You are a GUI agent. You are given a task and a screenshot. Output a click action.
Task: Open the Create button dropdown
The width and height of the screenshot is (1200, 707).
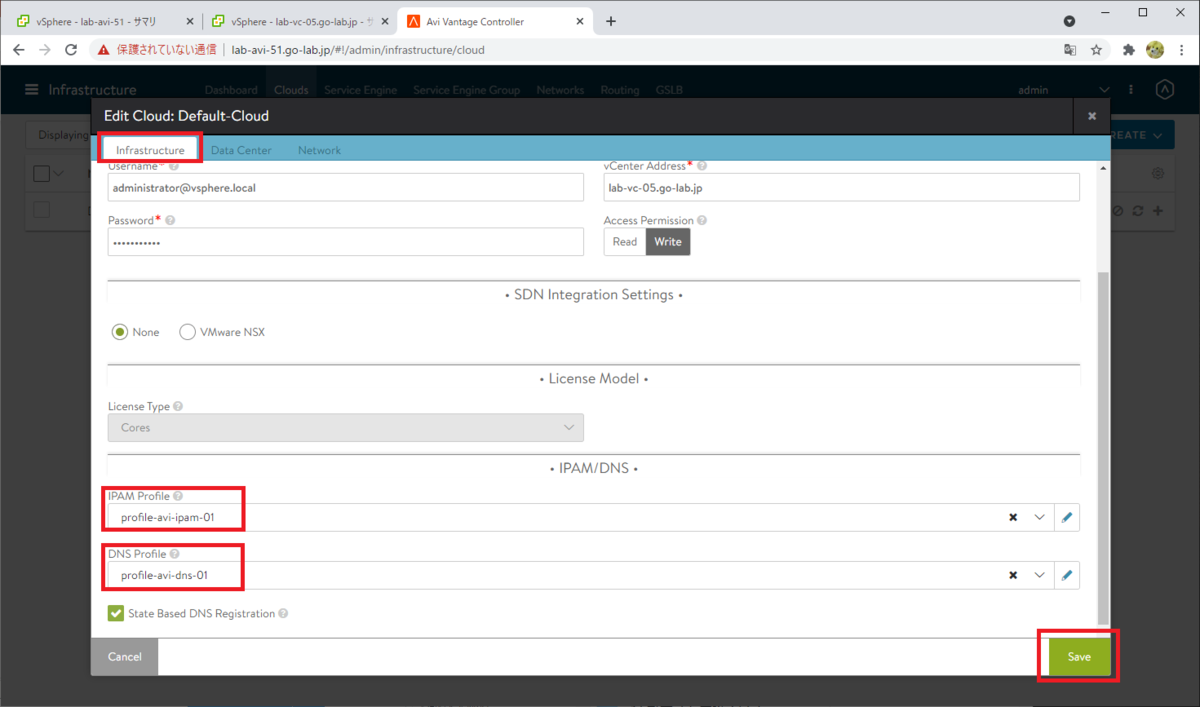point(1140,135)
